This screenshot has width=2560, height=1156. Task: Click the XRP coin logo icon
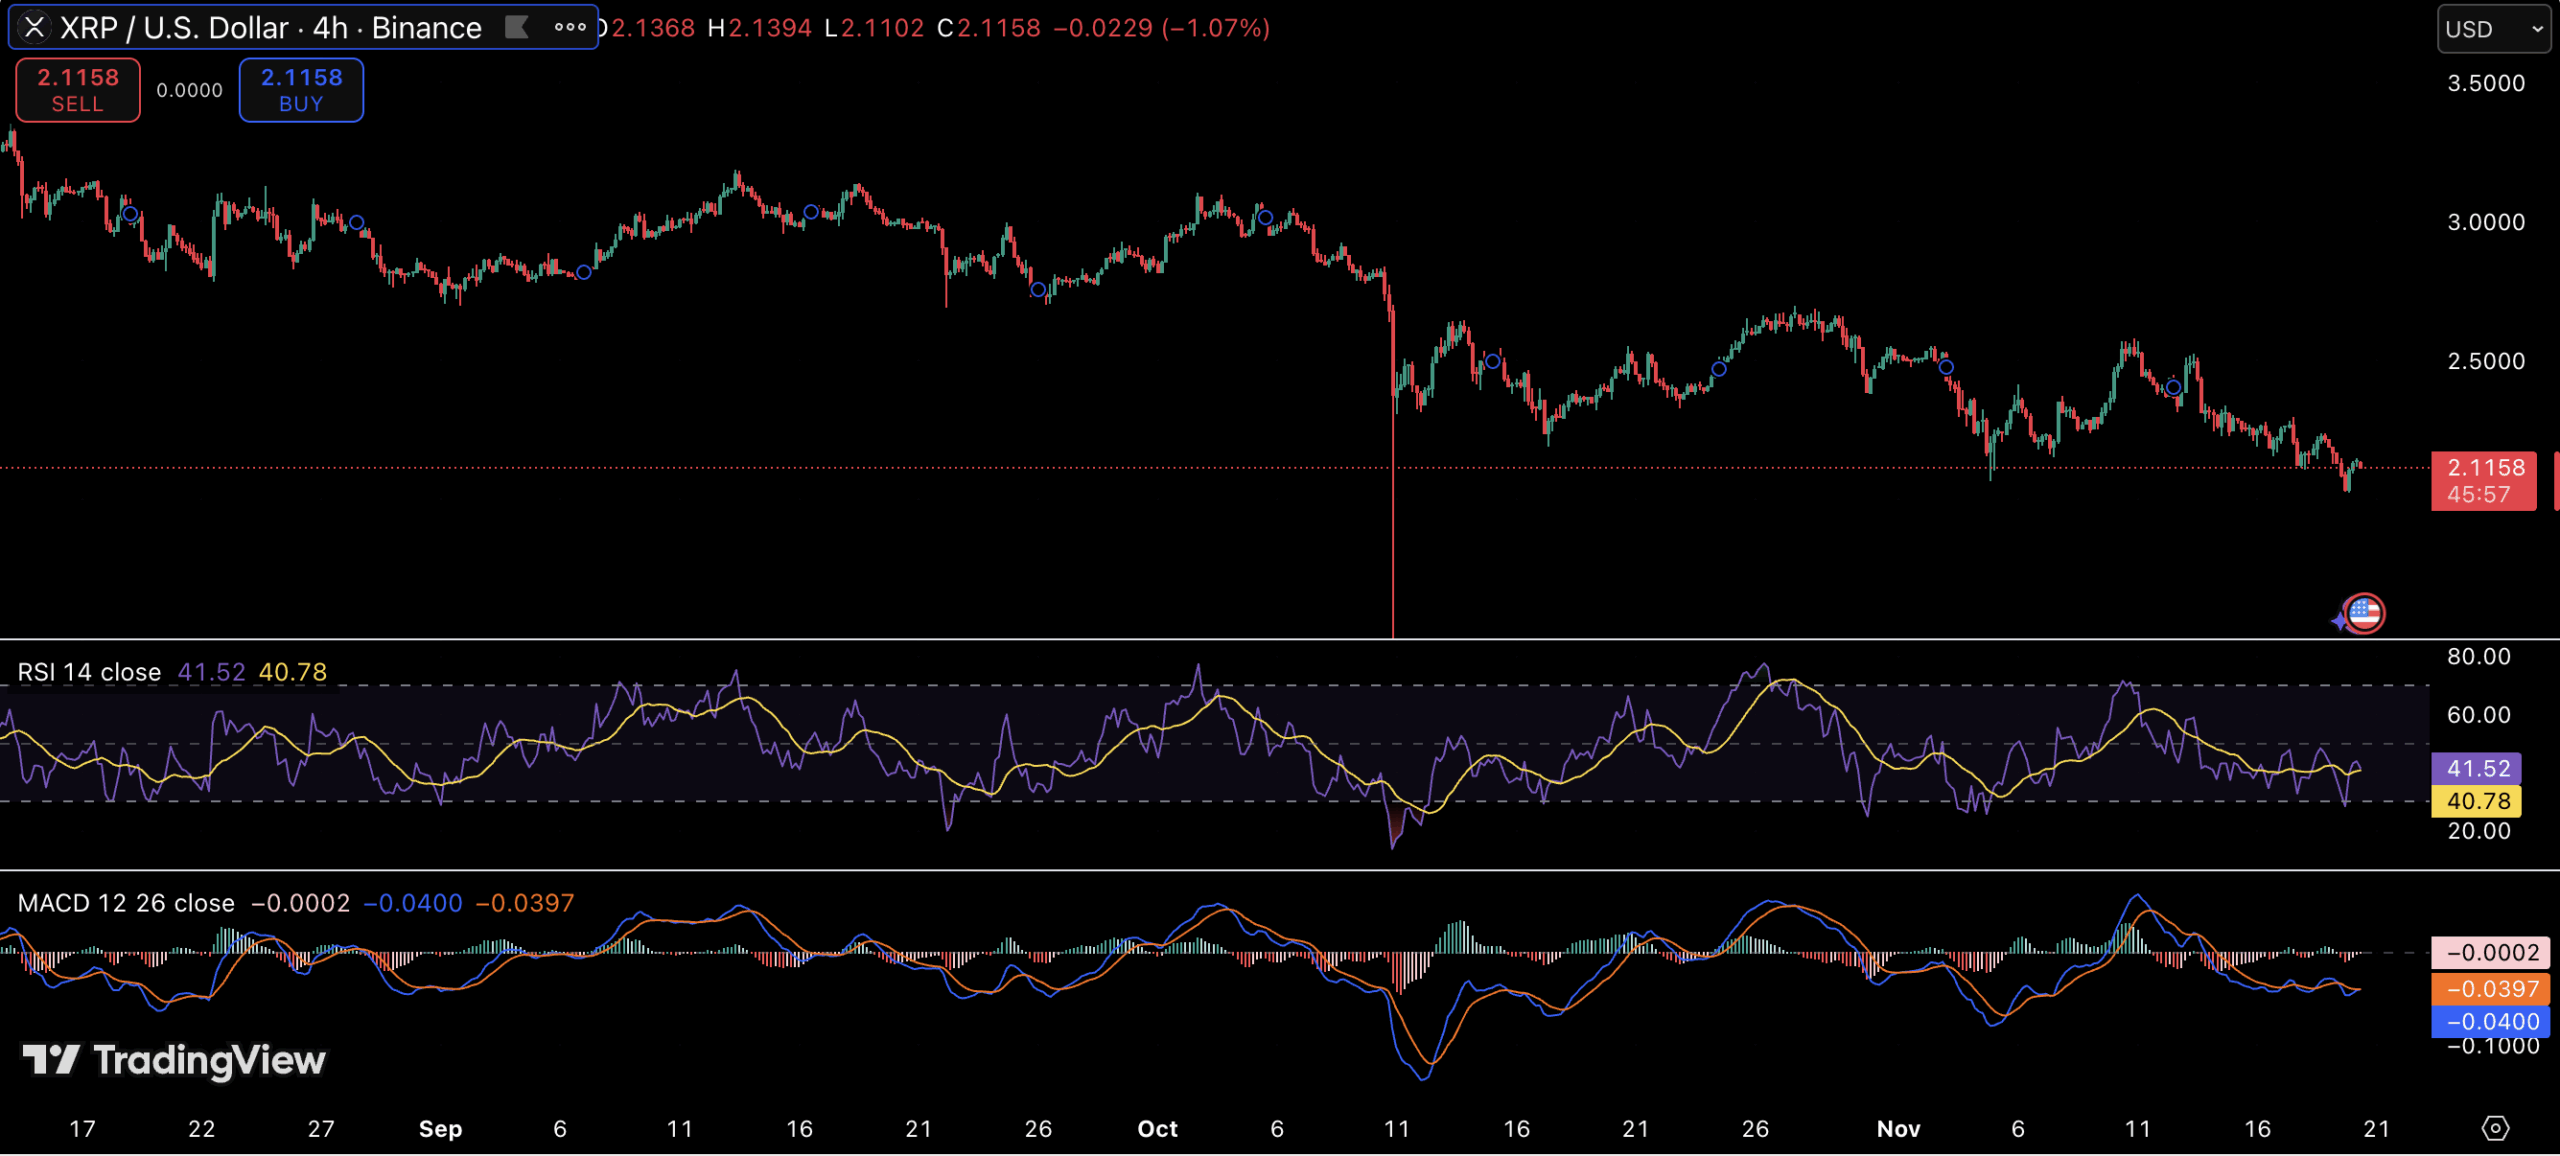pos(34,27)
